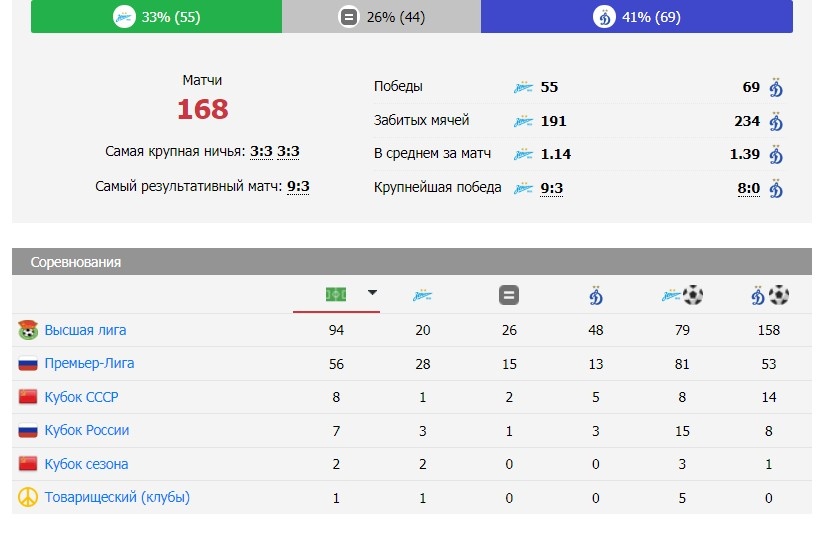
Task: Open the Кубок сезона competition link
Action: (x=86, y=464)
